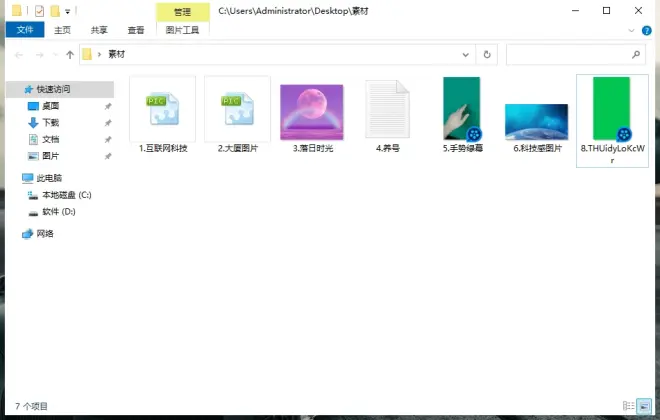Switch to details list view layout
Viewport: 660px width, 420px height.
click(x=628, y=406)
